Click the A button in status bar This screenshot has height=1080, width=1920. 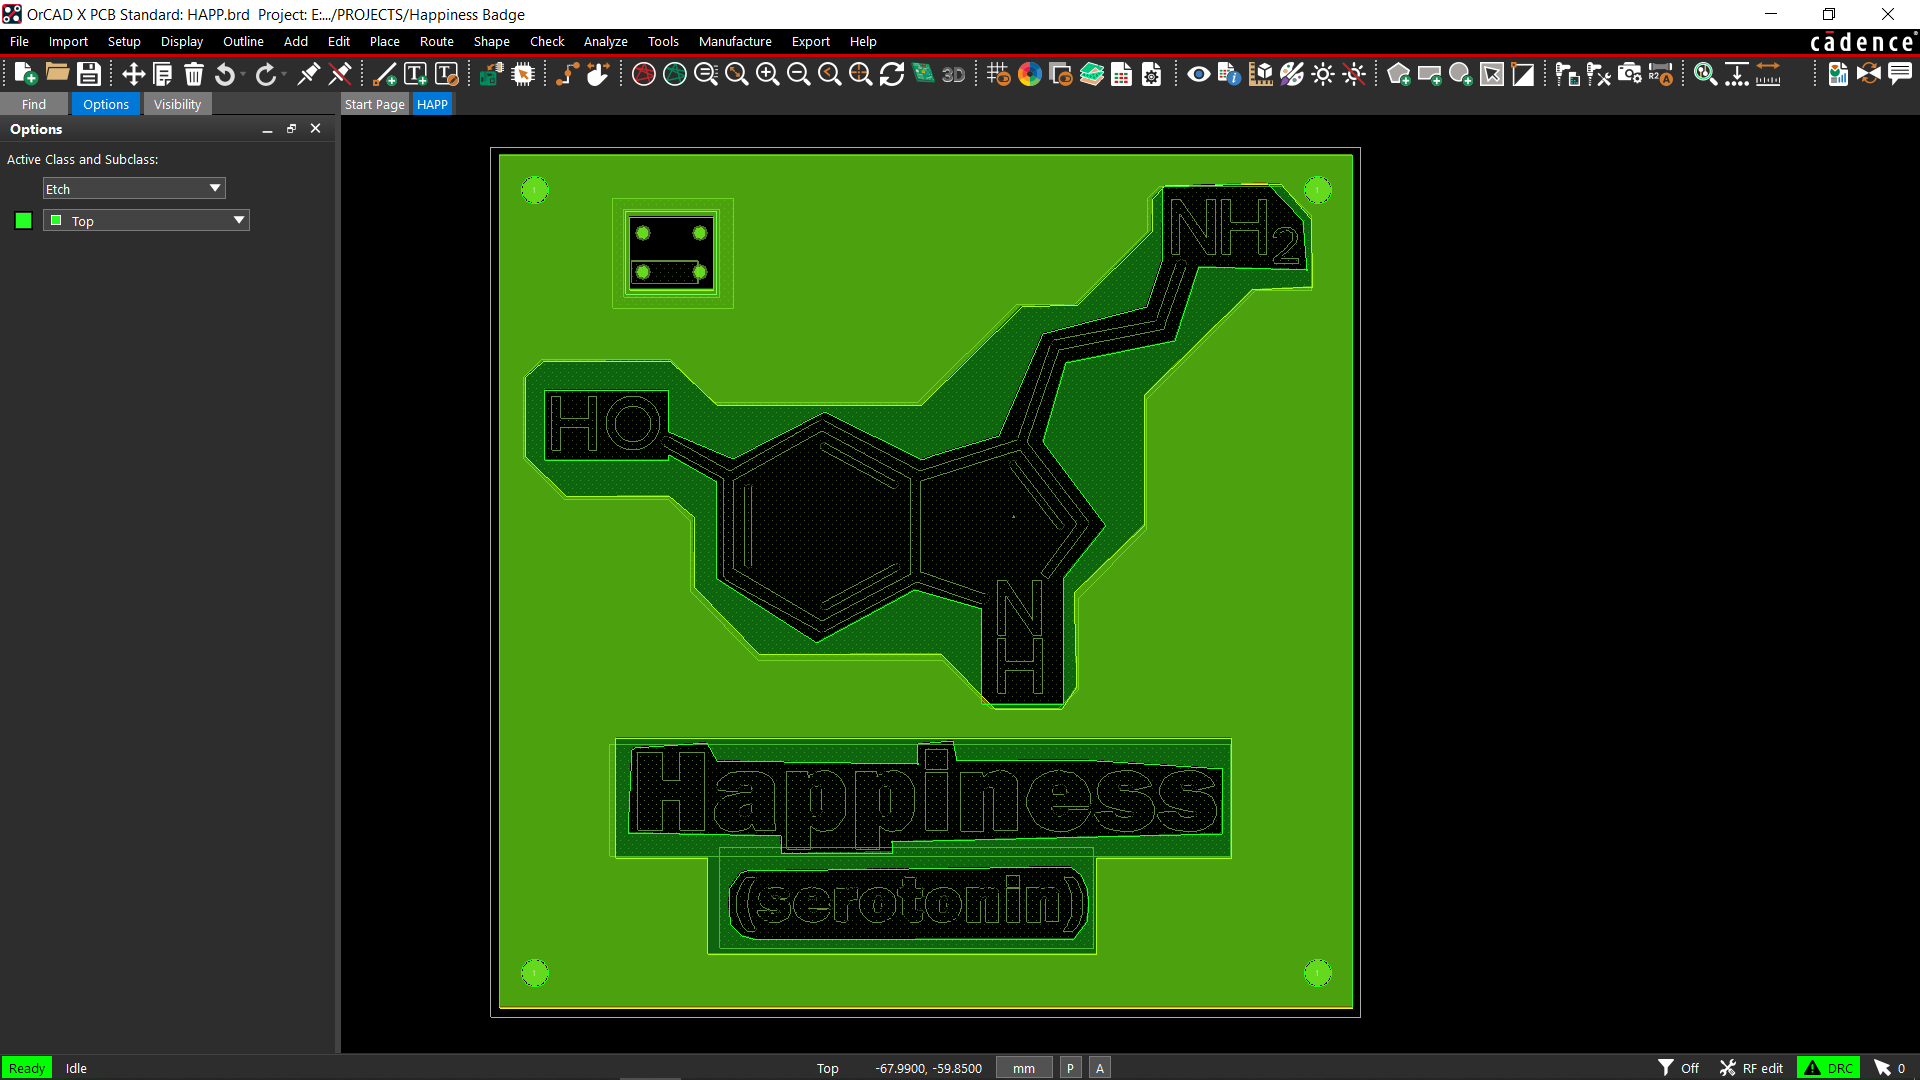point(1100,1068)
